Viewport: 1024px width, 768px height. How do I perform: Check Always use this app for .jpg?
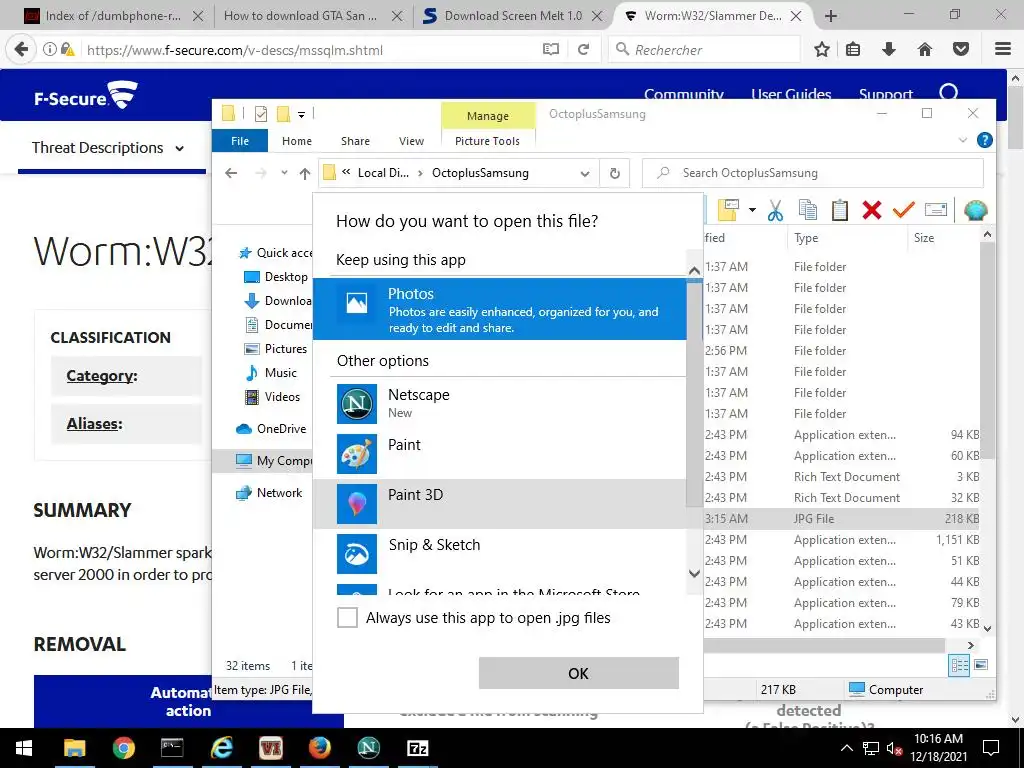[347, 618]
